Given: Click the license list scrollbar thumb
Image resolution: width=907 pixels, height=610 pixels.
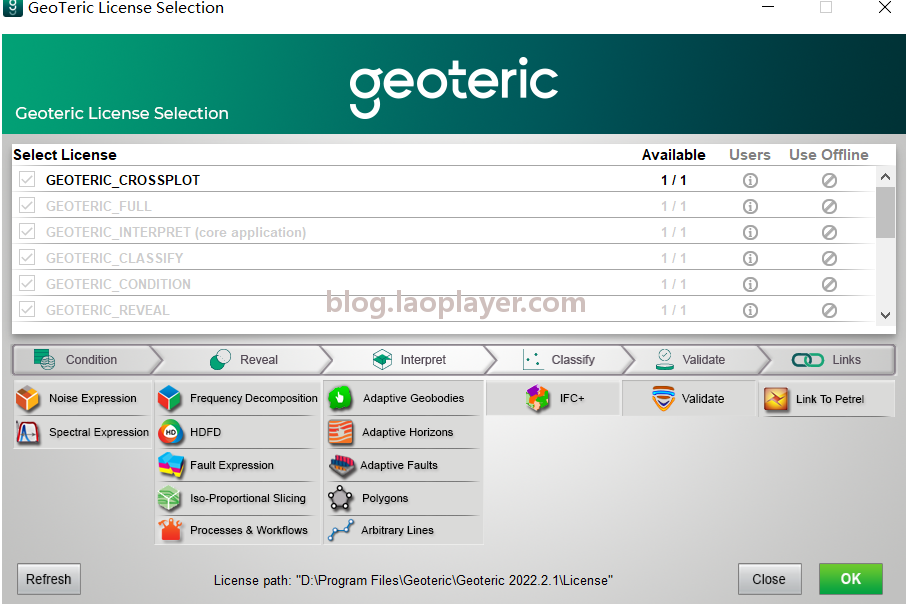Looking at the screenshot, I should (885, 212).
